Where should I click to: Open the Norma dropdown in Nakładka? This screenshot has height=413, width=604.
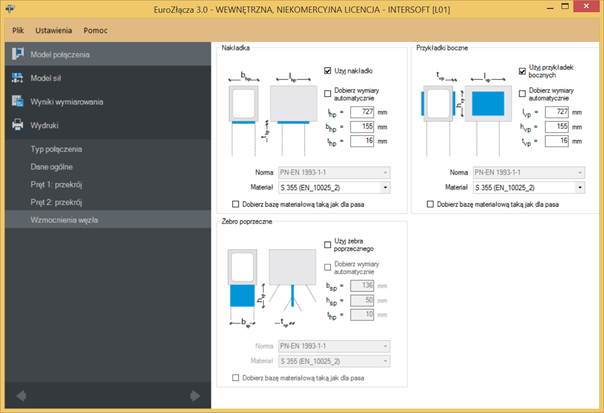(x=334, y=172)
